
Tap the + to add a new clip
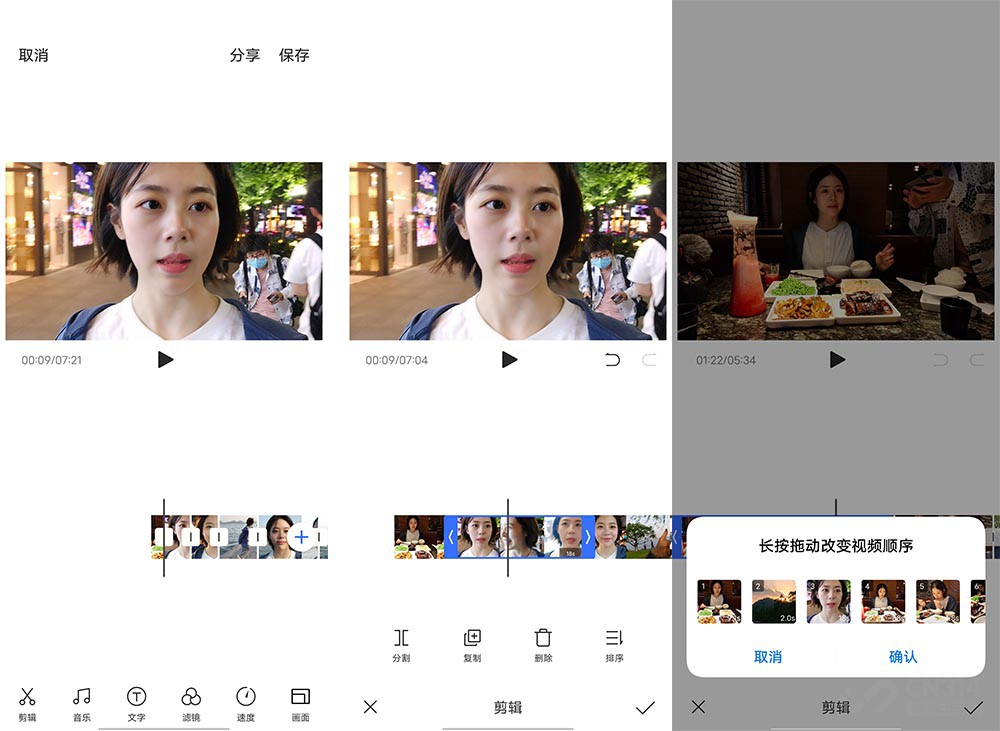coord(299,536)
